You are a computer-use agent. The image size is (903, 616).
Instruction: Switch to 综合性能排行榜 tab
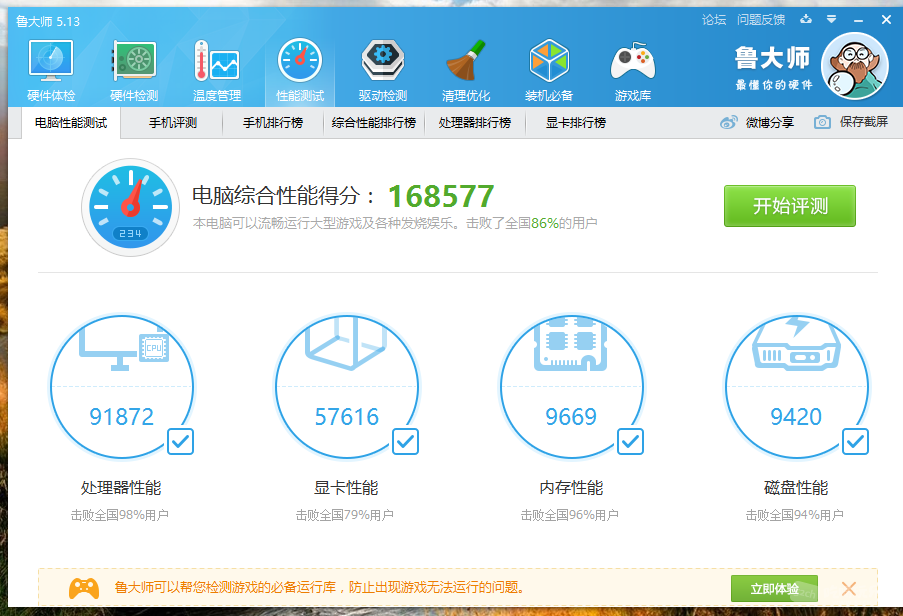374,123
